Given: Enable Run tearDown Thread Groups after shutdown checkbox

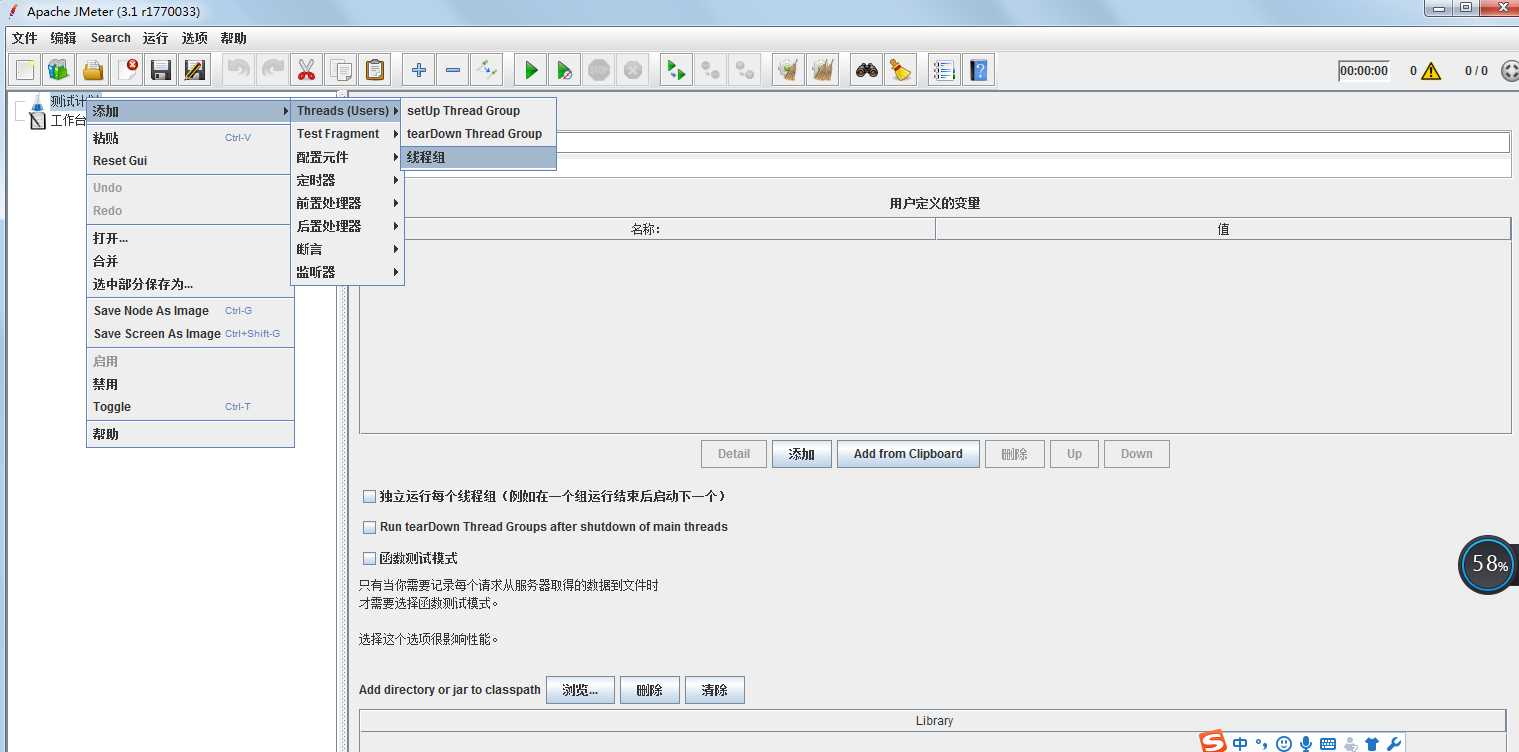Looking at the screenshot, I should [x=369, y=527].
